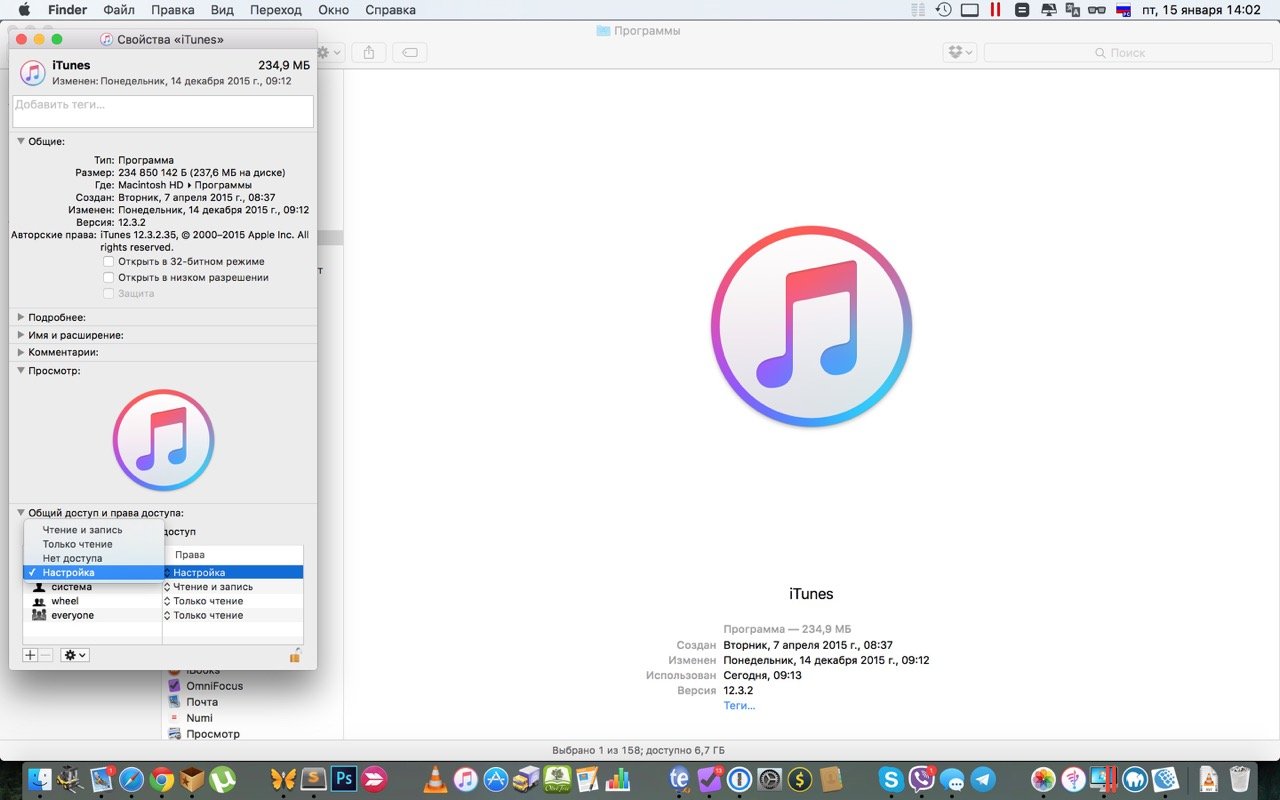Open the Dropbox toolbar dropdown in Finder
Image resolution: width=1280 pixels, height=800 pixels.
pyautogui.click(x=959, y=52)
